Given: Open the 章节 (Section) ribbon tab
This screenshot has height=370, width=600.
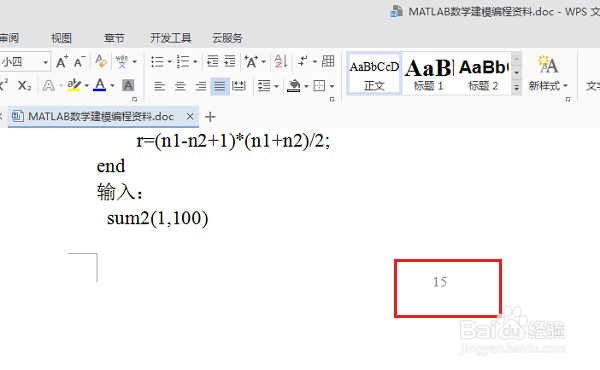Looking at the screenshot, I should click(x=114, y=38).
